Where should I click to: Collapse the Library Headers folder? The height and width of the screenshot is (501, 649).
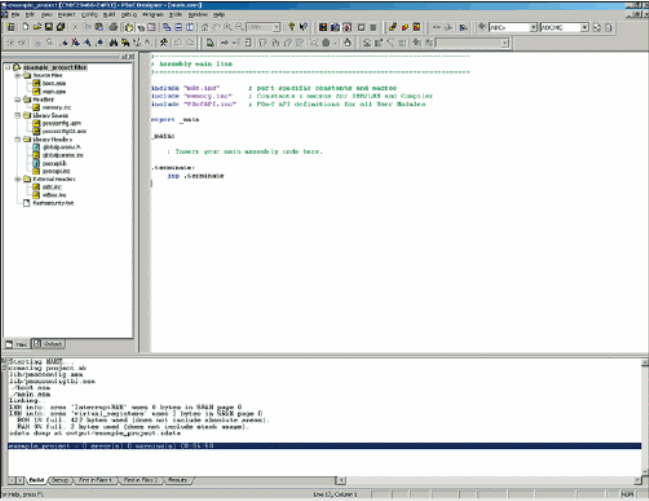17,139
